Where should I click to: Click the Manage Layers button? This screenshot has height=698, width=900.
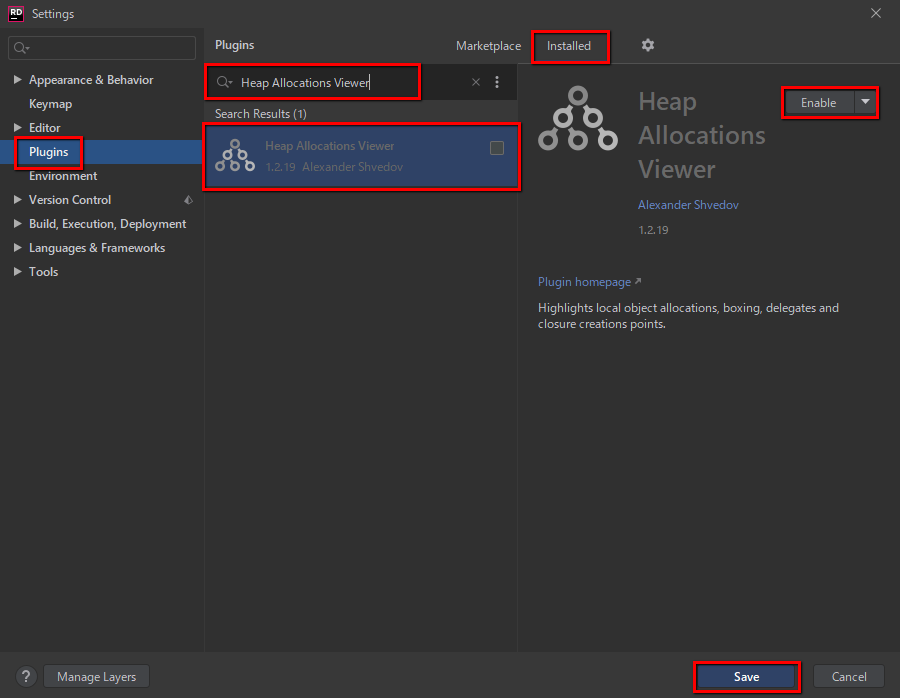click(96, 677)
